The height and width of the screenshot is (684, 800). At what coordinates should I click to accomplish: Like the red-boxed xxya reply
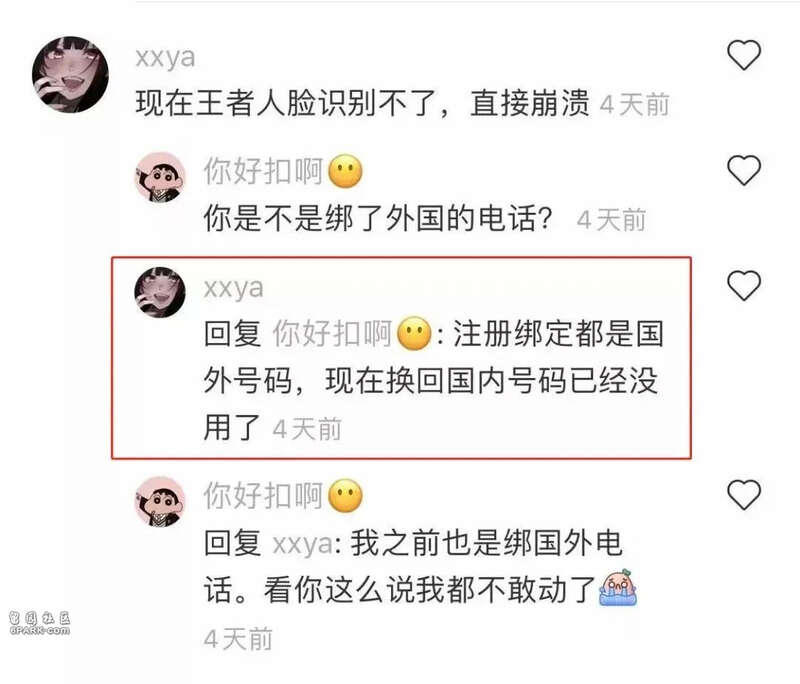tap(743, 285)
